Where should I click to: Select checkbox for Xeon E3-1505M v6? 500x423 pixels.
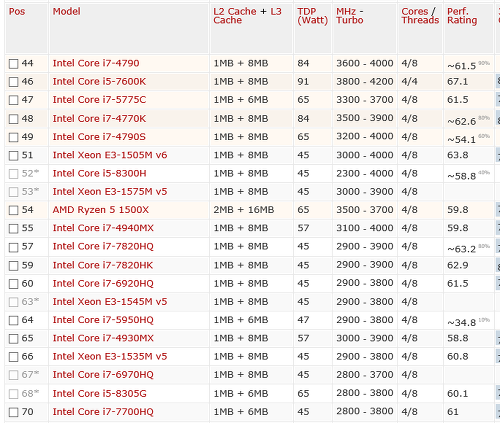13,156
